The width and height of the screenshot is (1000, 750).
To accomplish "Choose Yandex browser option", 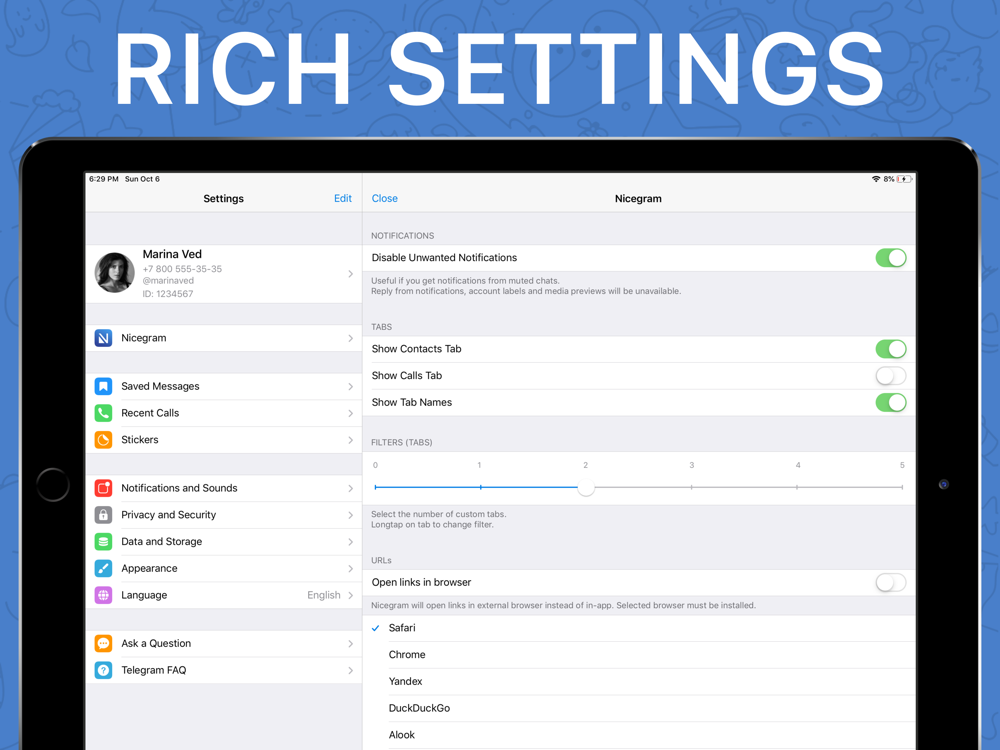I will pyautogui.click(x=639, y=682).
